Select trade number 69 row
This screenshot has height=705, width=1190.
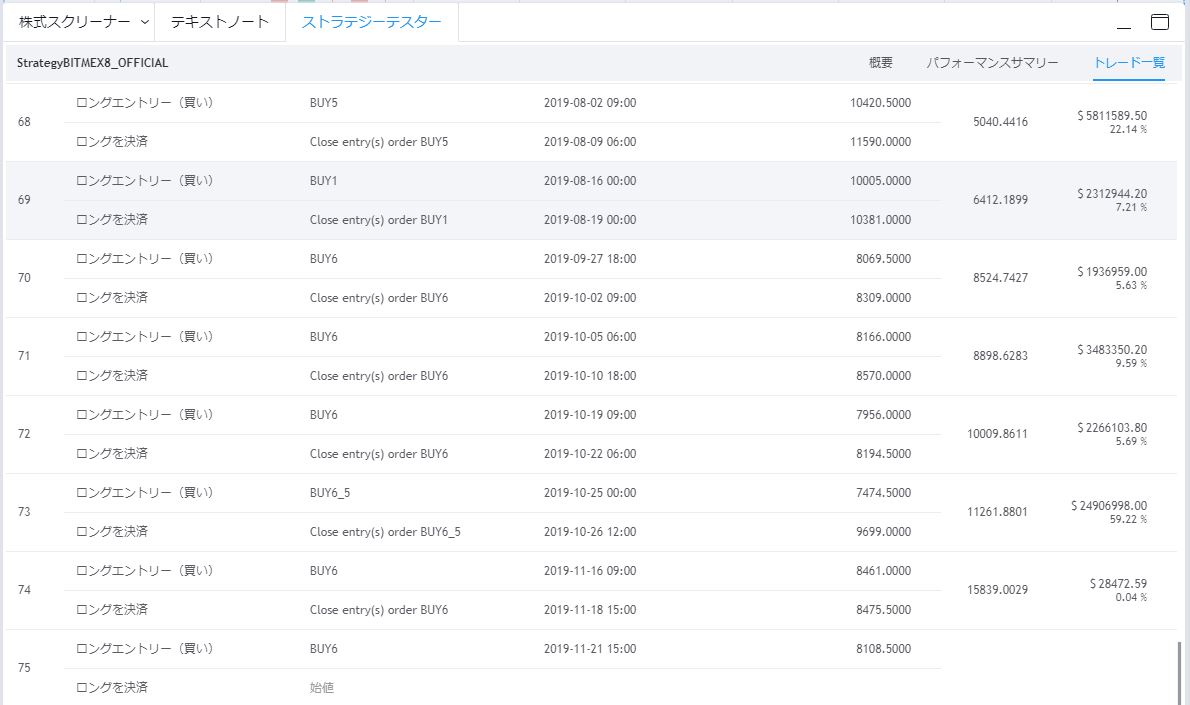click(25, 200)
